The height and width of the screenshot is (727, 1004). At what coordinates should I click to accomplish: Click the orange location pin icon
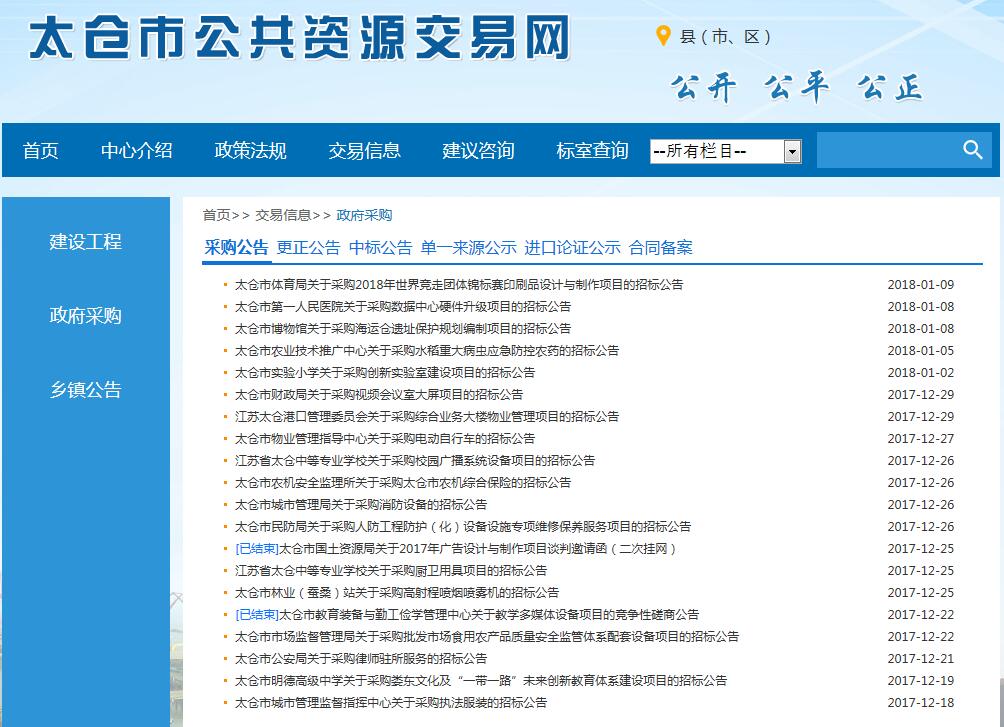[x=663, y=37]
